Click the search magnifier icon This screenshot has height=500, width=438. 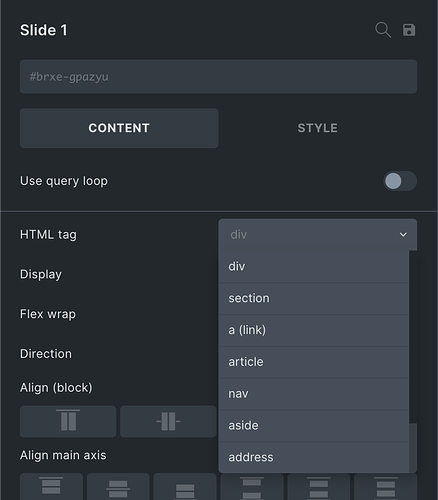click(x=383, y=30)
